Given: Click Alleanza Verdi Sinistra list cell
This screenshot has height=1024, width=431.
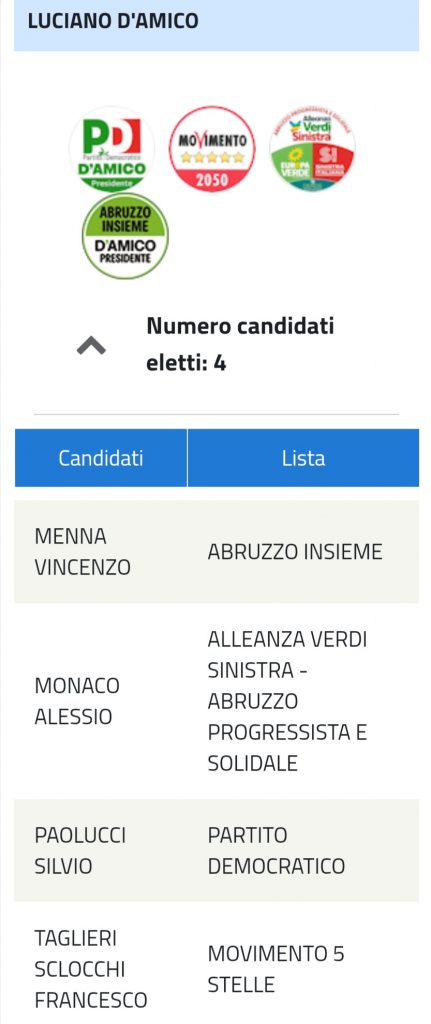Looking at the screenshot, I should [x=287, y=701].
